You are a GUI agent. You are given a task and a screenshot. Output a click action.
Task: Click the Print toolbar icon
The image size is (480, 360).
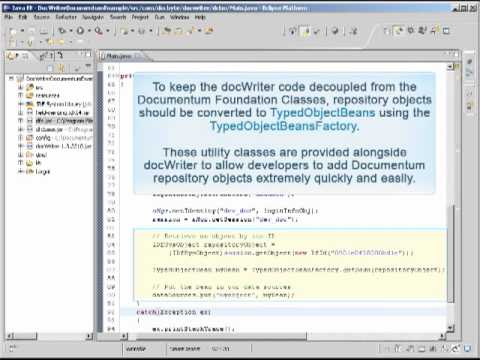[x=44, y=31]
